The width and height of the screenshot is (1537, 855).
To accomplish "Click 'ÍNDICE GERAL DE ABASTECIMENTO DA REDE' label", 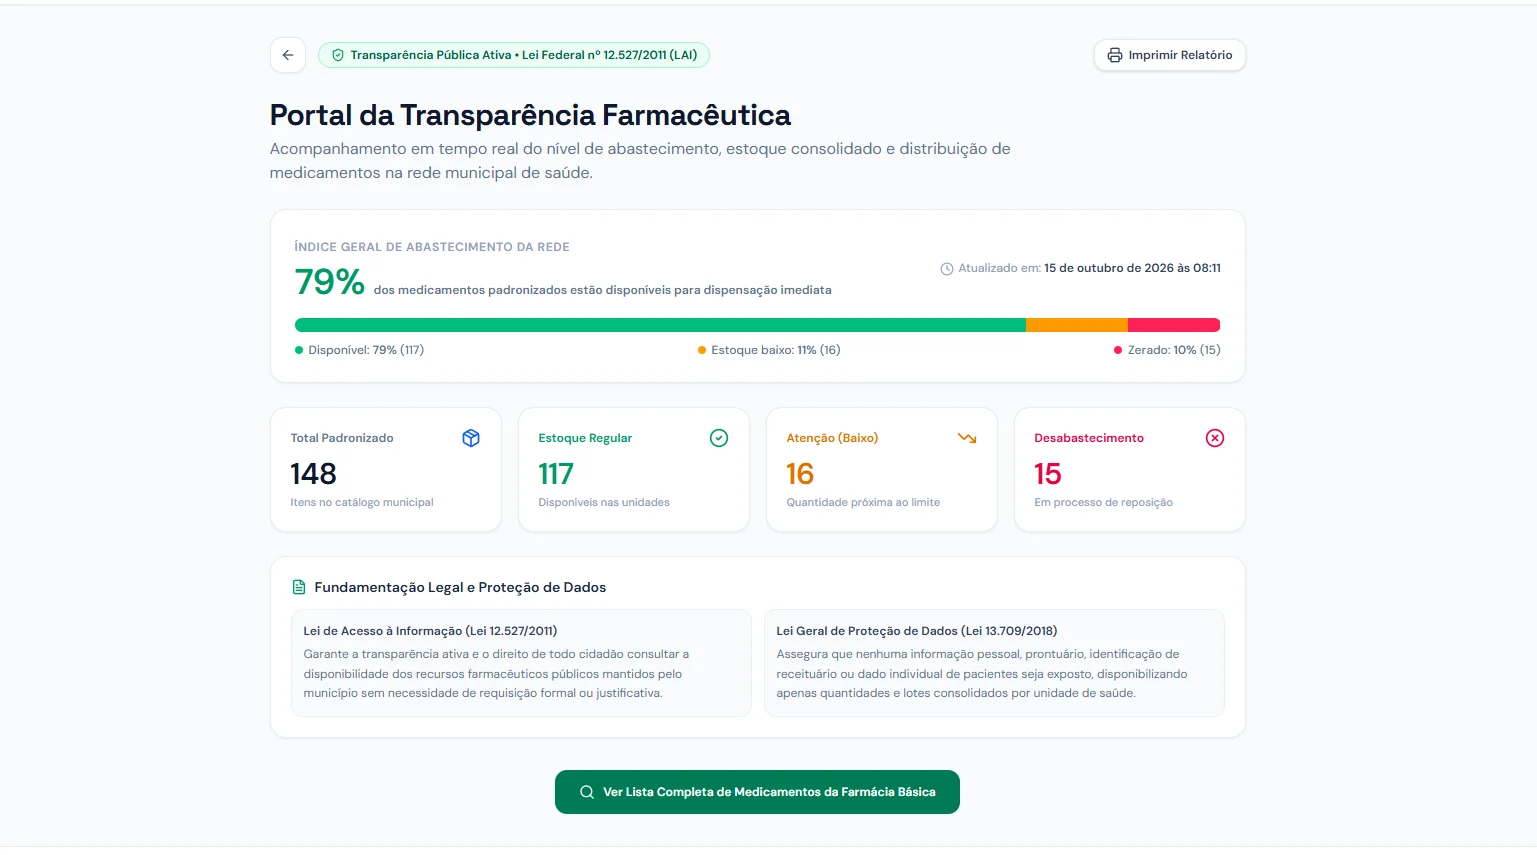I will (432, 247).
